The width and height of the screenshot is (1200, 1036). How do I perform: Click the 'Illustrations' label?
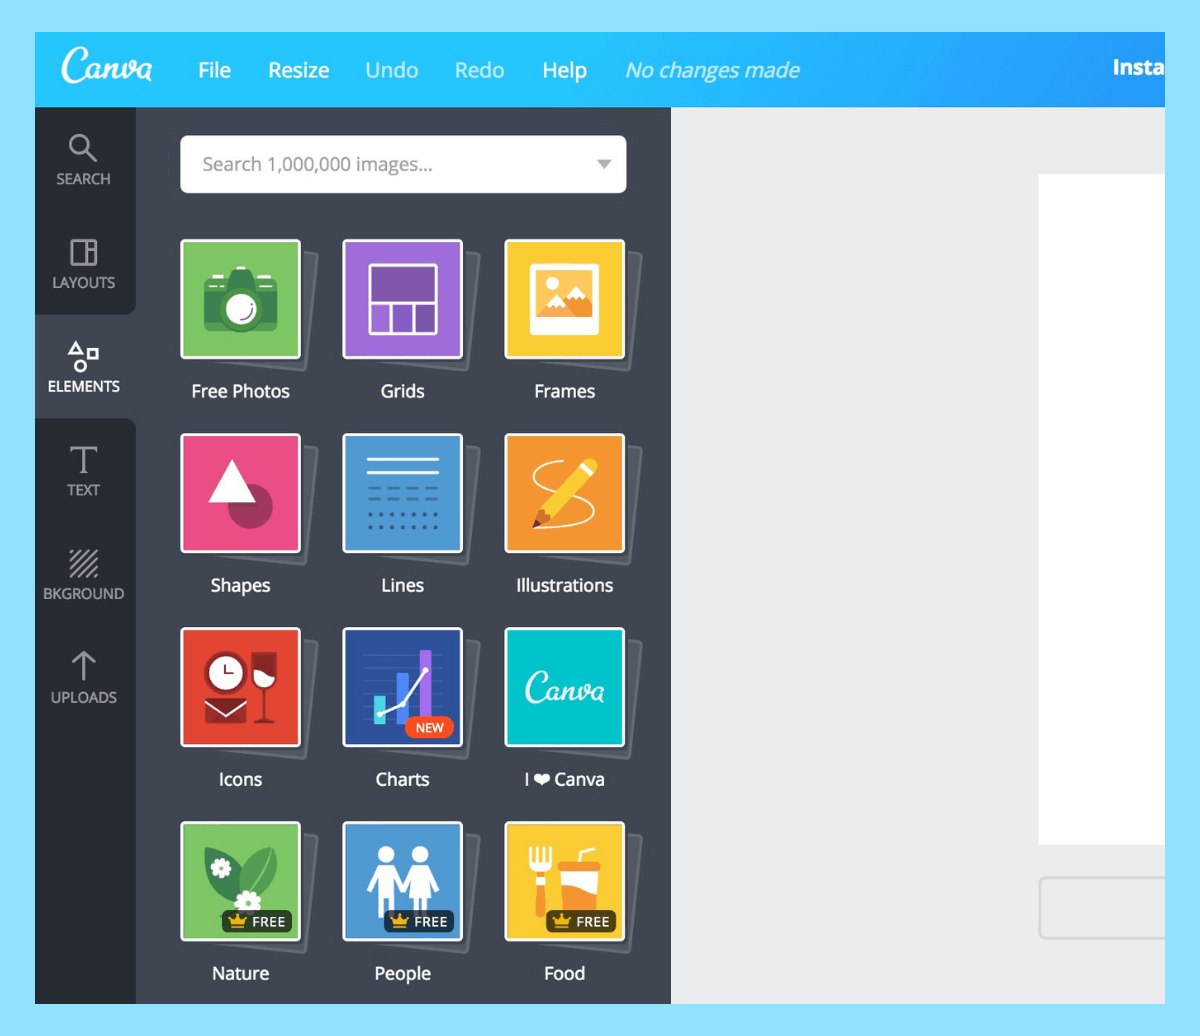click(x=564, y=585)
